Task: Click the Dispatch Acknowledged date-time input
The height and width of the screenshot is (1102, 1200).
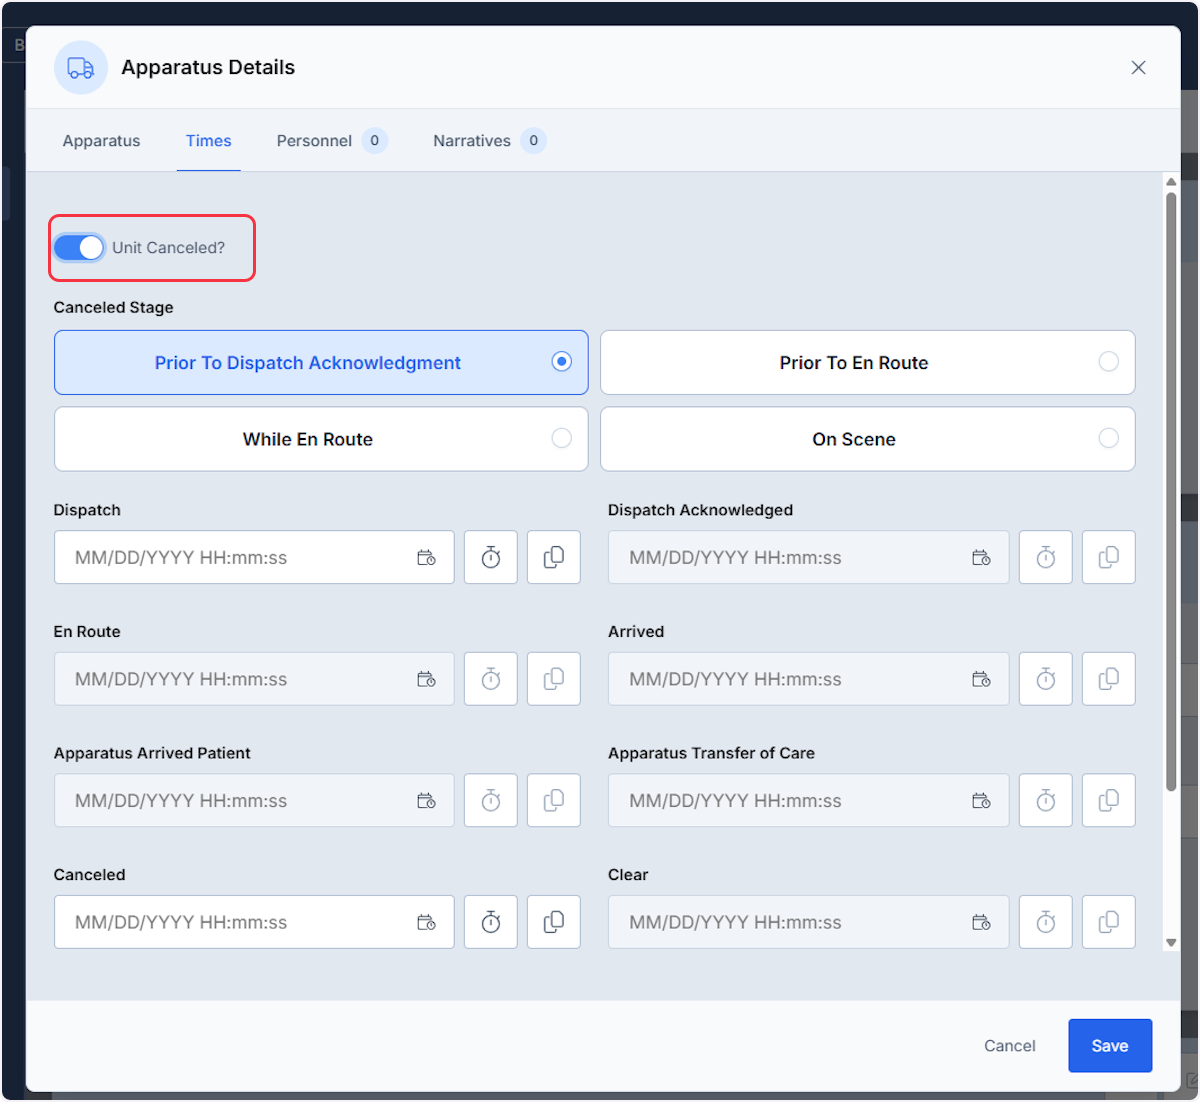Action: coord(808,557)
